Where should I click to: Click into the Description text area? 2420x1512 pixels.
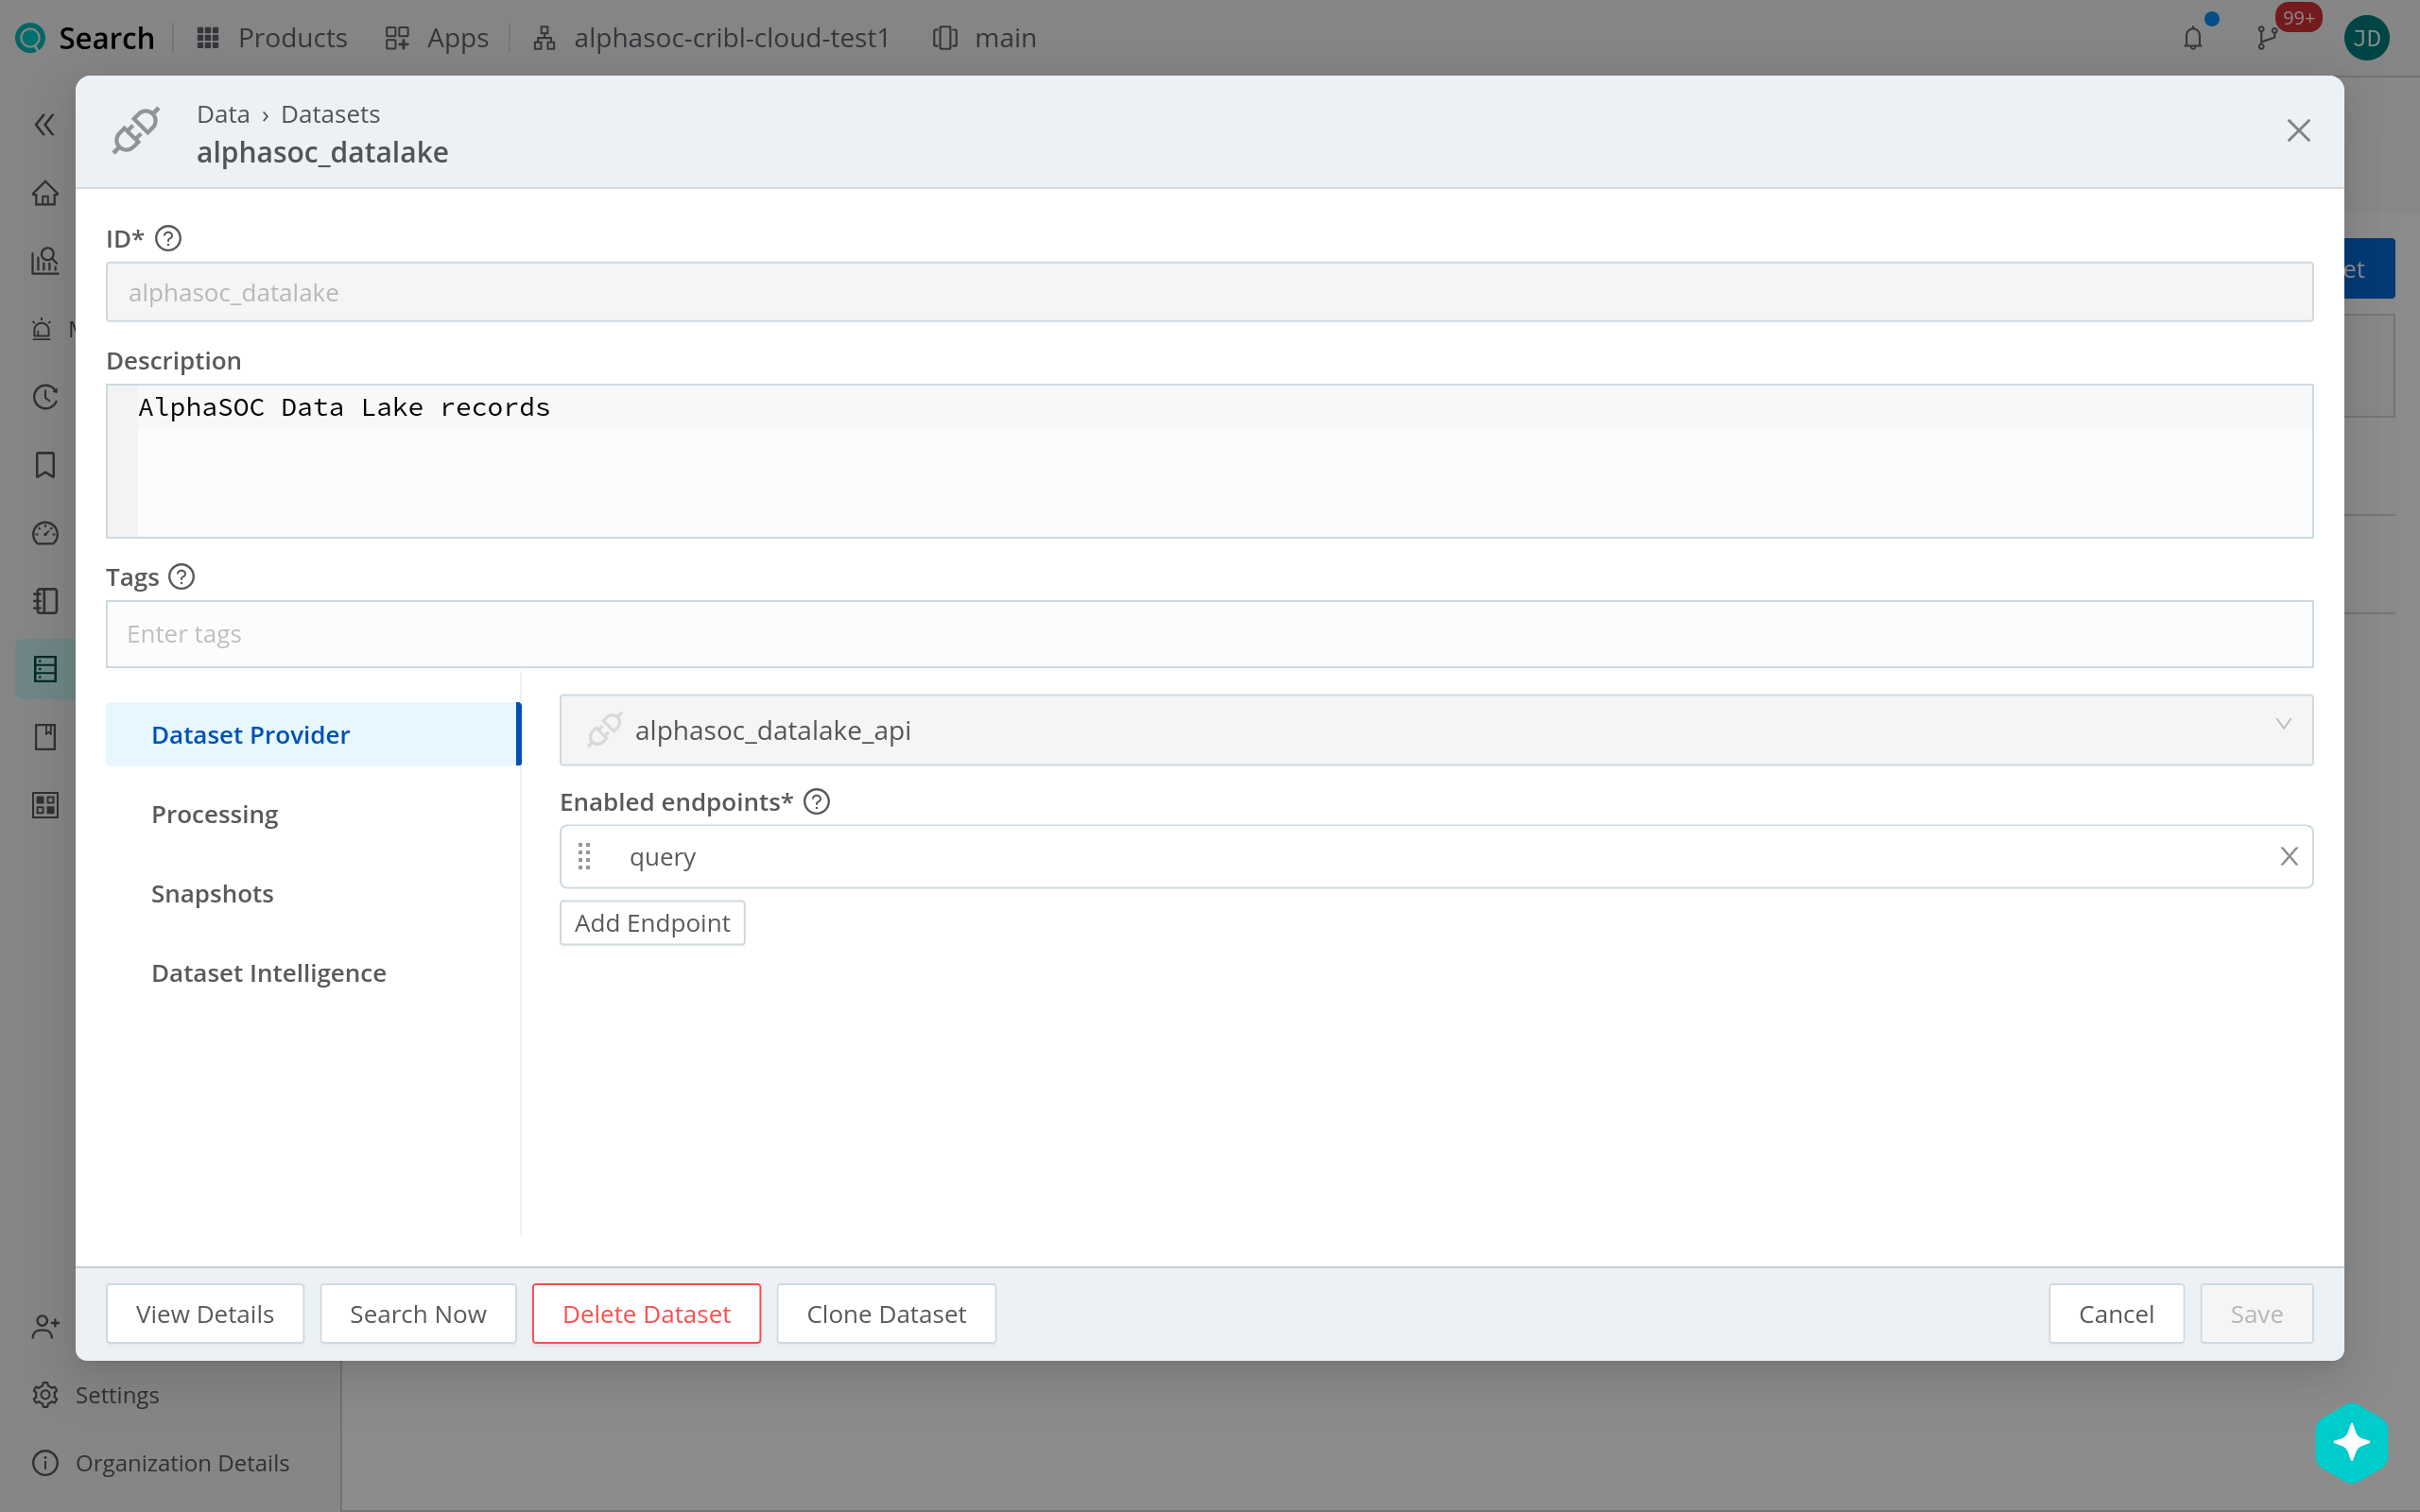tap(1209, 461)
